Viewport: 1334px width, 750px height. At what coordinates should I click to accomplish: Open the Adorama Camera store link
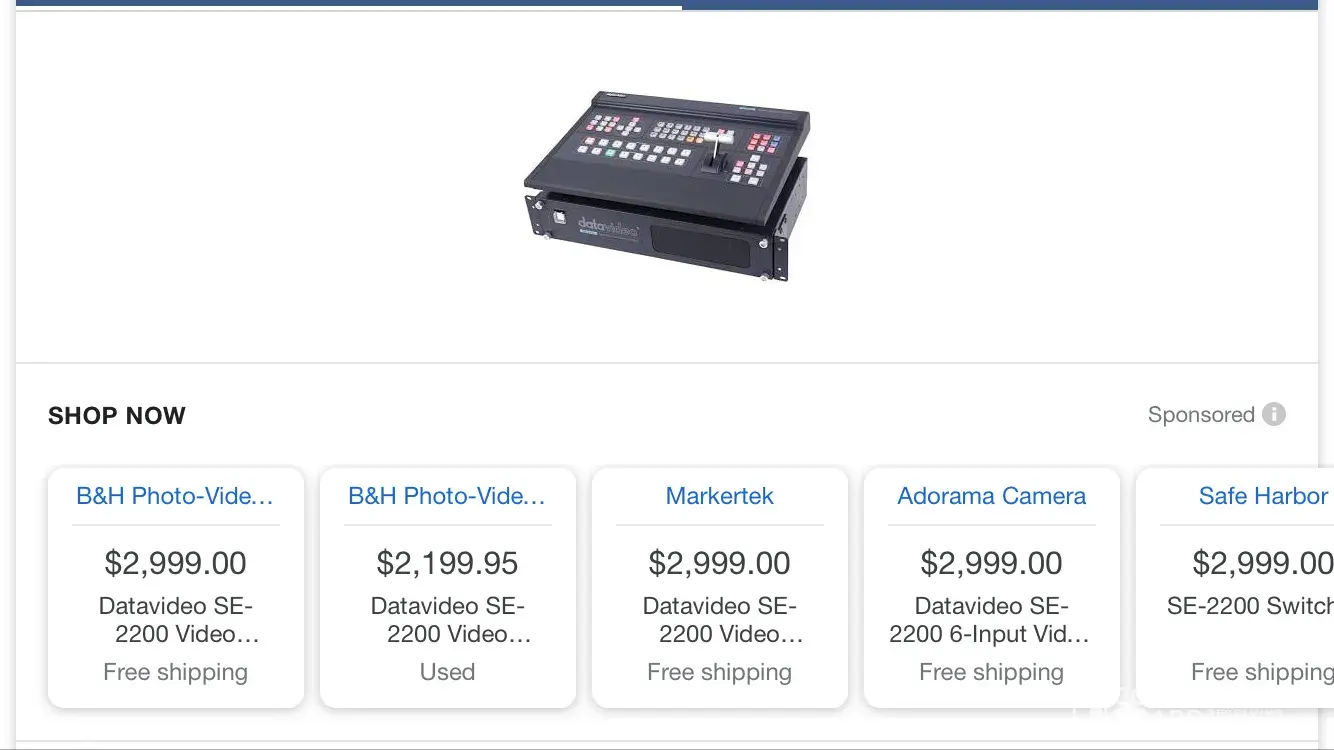click(991, 496)
